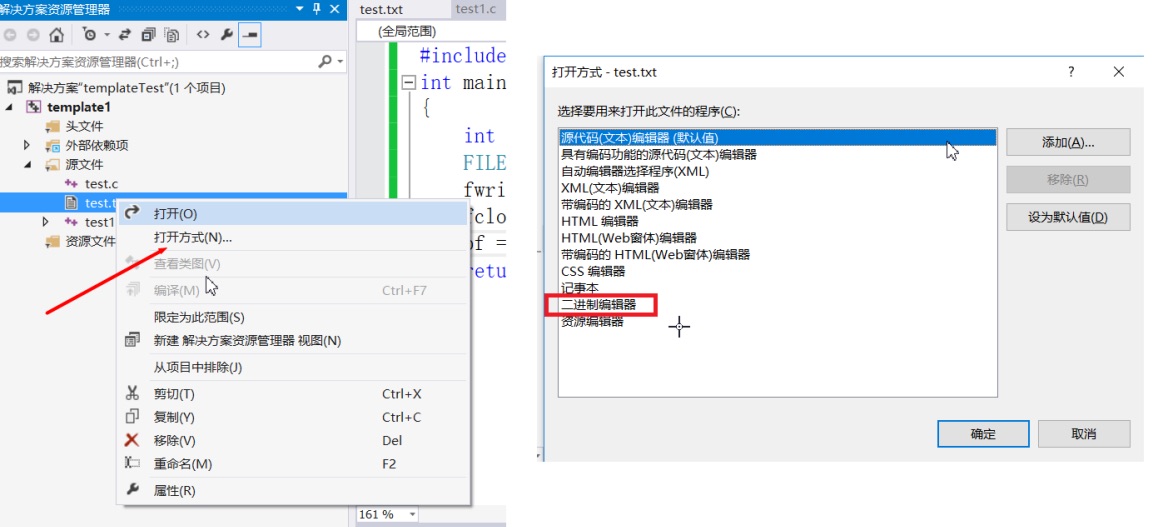Choose 从项目中排除(J) in context menu
Screen dimensions: 1167x527
(x=294, y=367)
